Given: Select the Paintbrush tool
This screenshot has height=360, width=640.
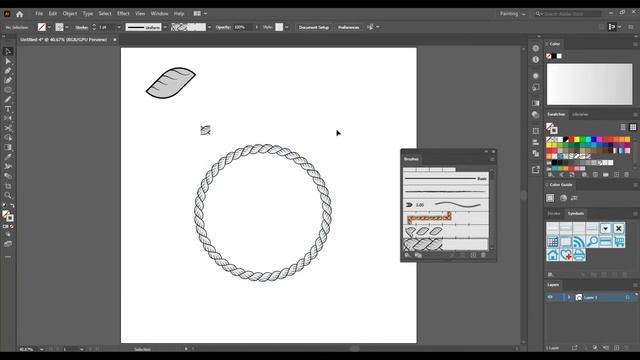Looking at the screenshot, I should coord(8,100).
